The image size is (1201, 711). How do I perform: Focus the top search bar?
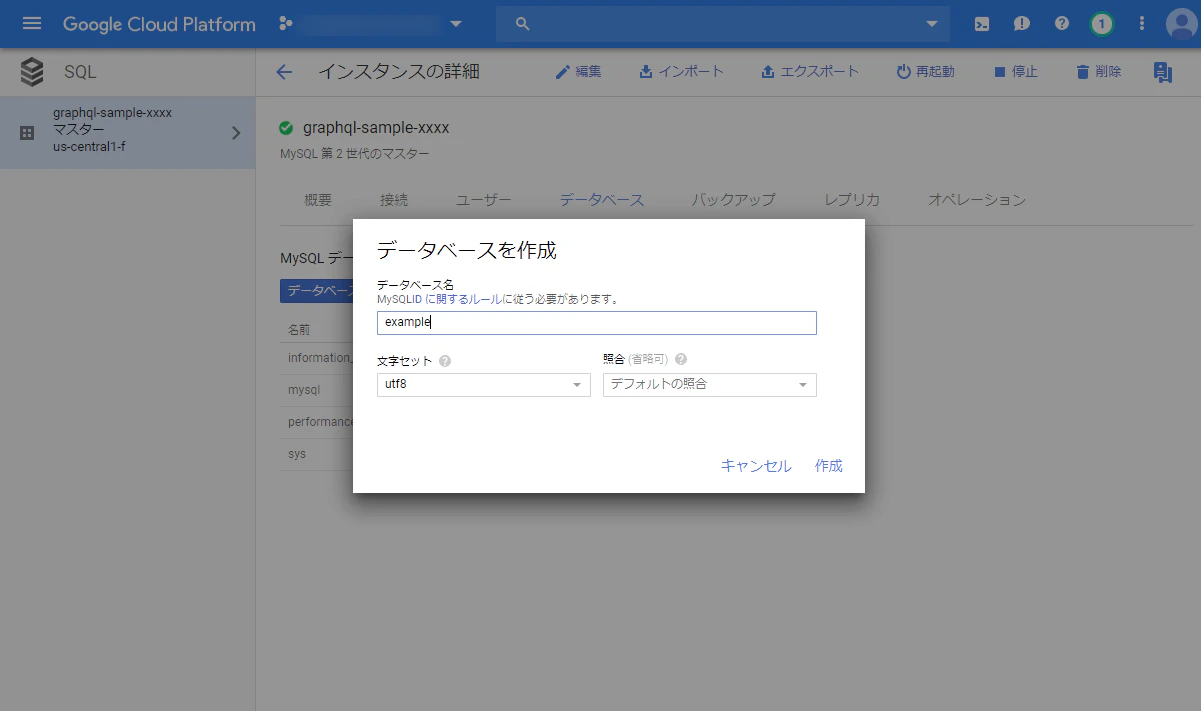pyautogui.click(x=723, y=24)
